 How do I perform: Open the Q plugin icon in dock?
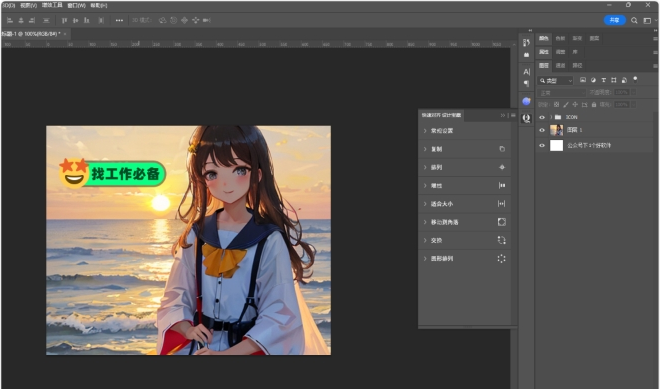pyautogui.click(x=526, y=119)
